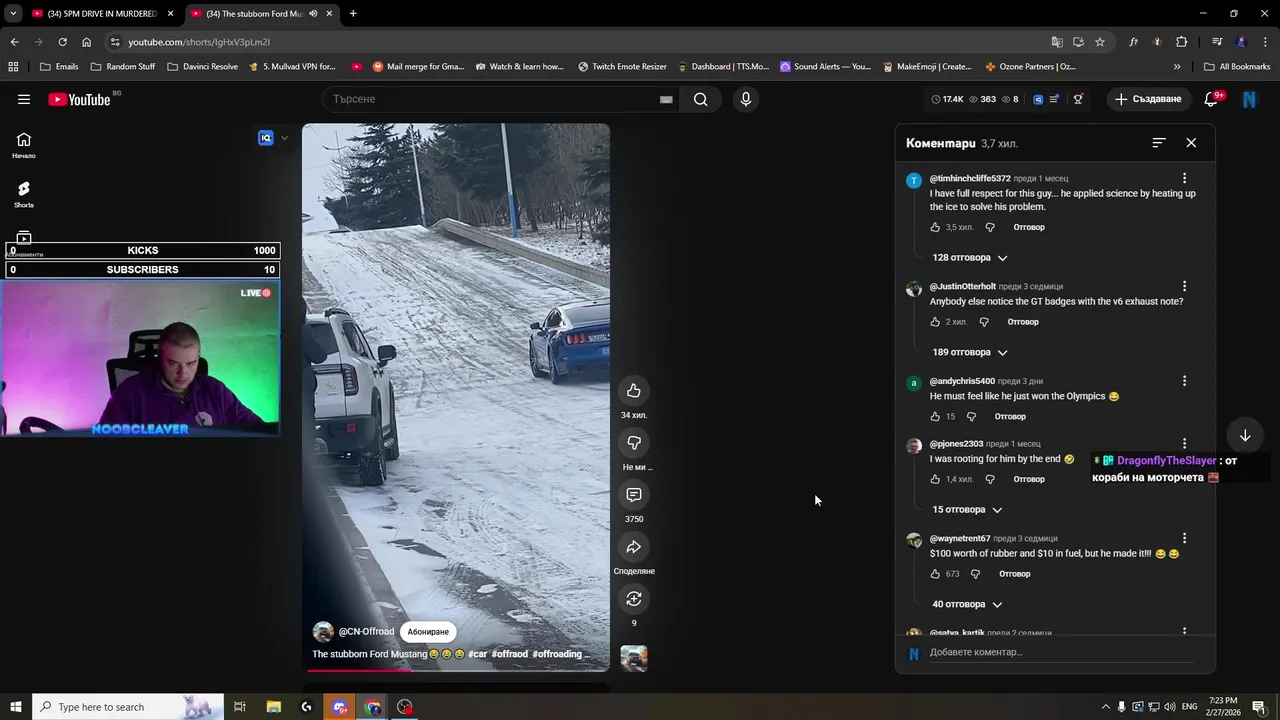Open options menu for andychris5400 comment

point(1184,381)
